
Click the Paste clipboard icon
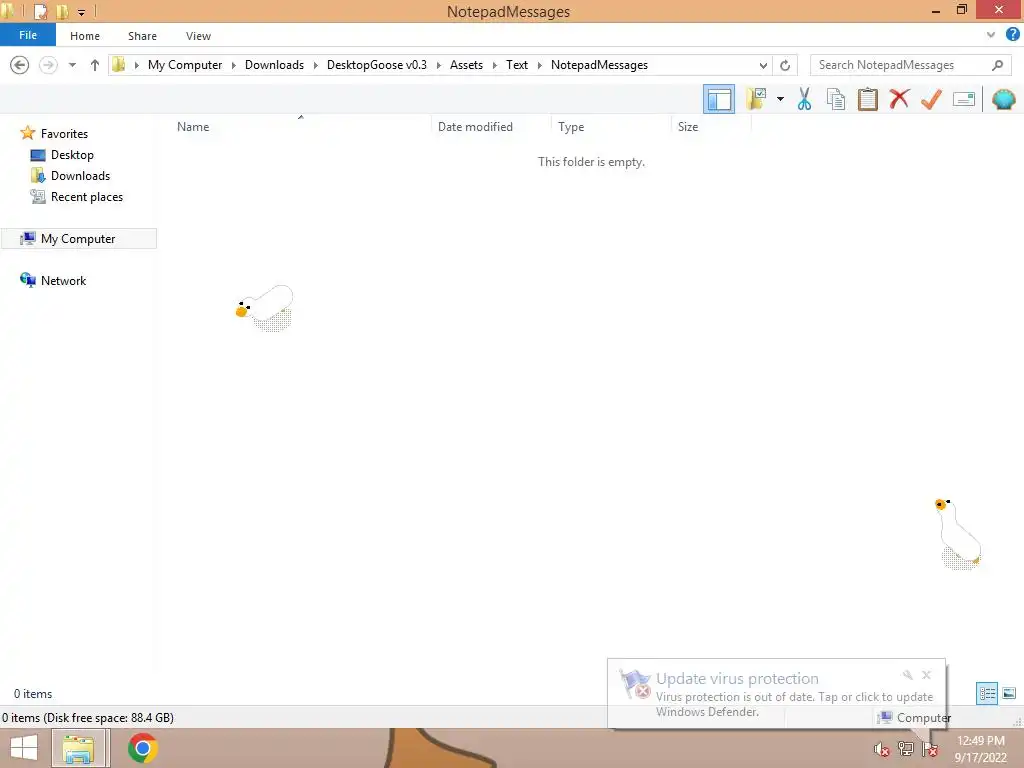(867, 99)
